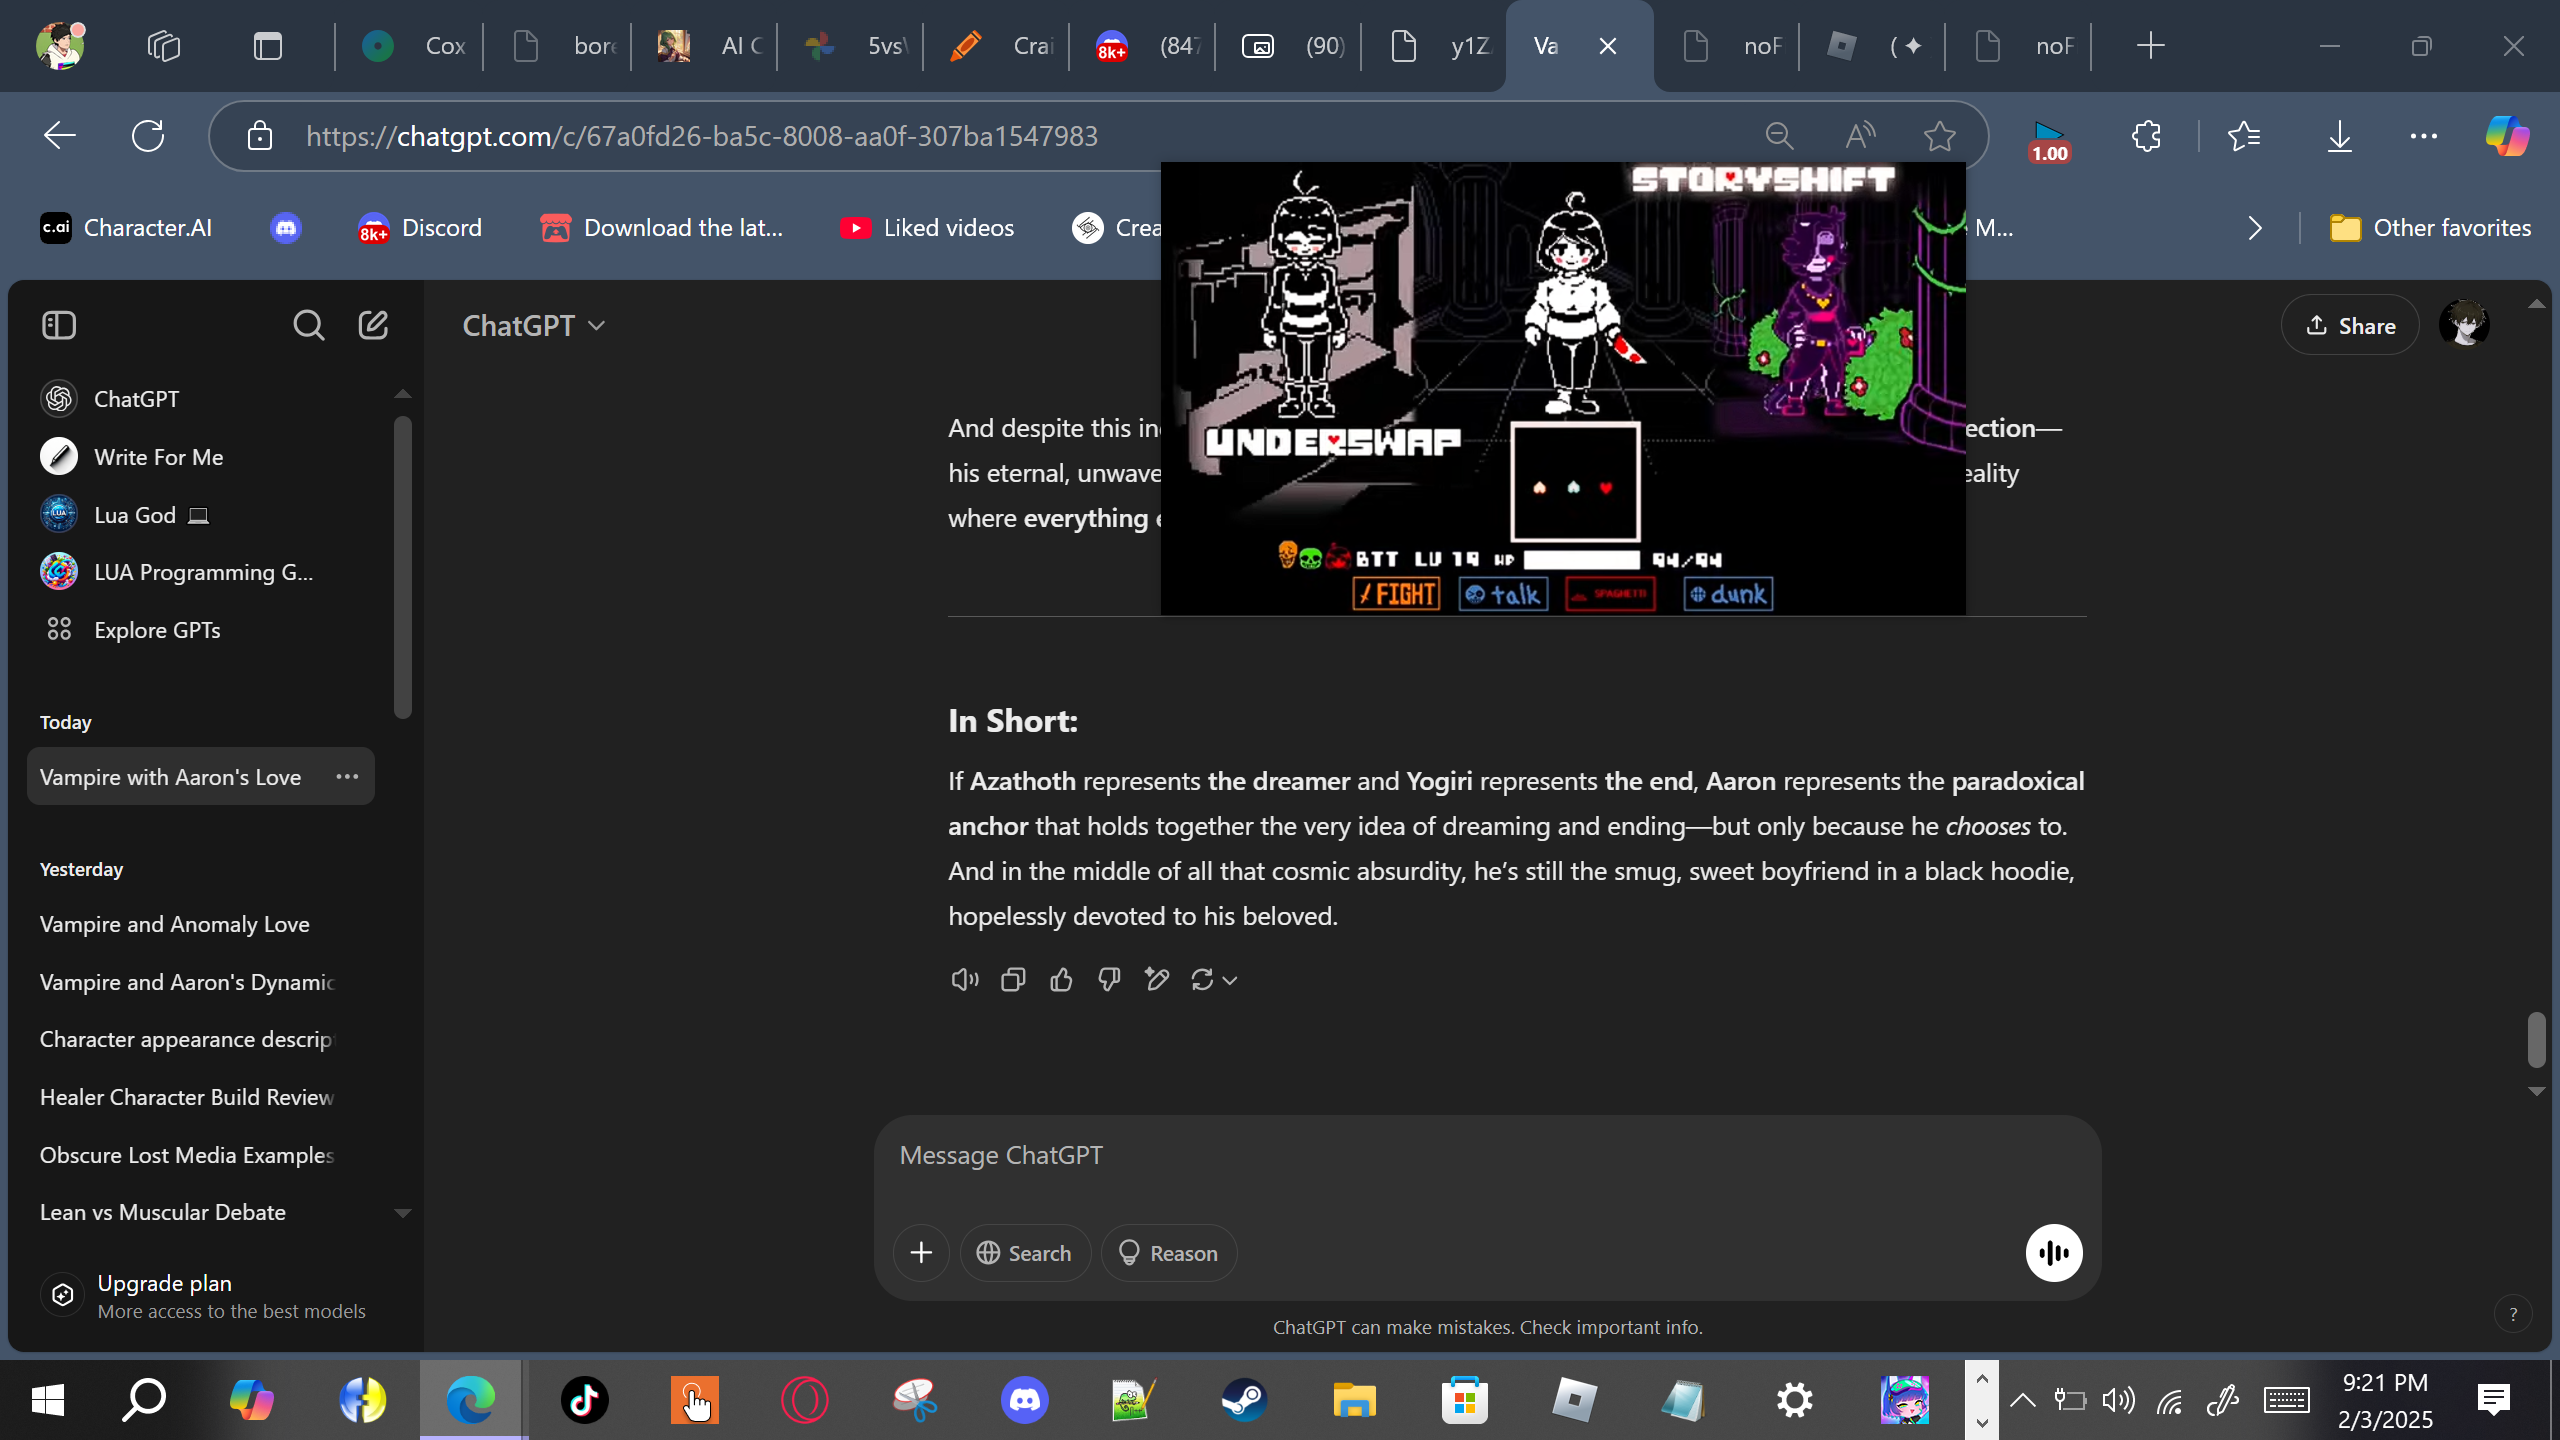Start voice mode with waveform button
Viewport: 2560px width, 1440px height.
[x=2054, y=1253]
